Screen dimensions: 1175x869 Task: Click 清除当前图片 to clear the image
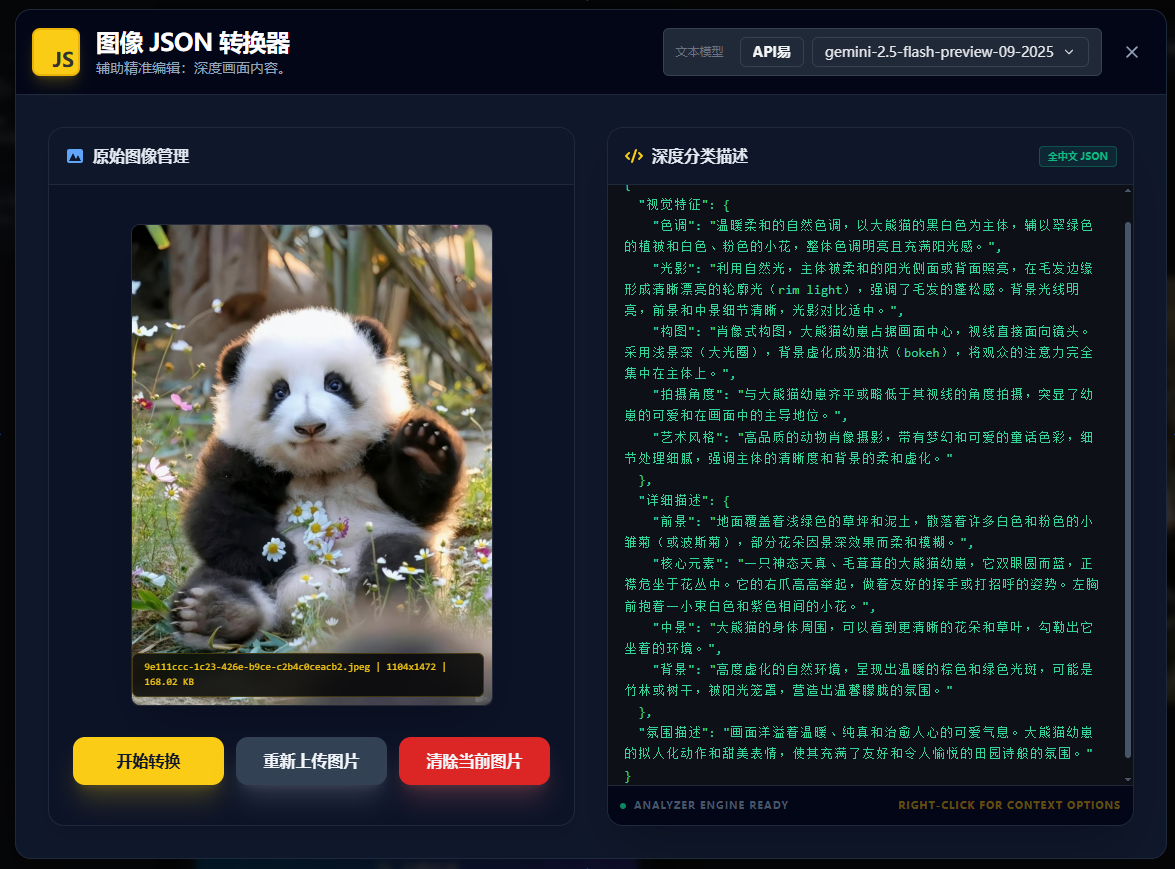(x=474, y=761)
